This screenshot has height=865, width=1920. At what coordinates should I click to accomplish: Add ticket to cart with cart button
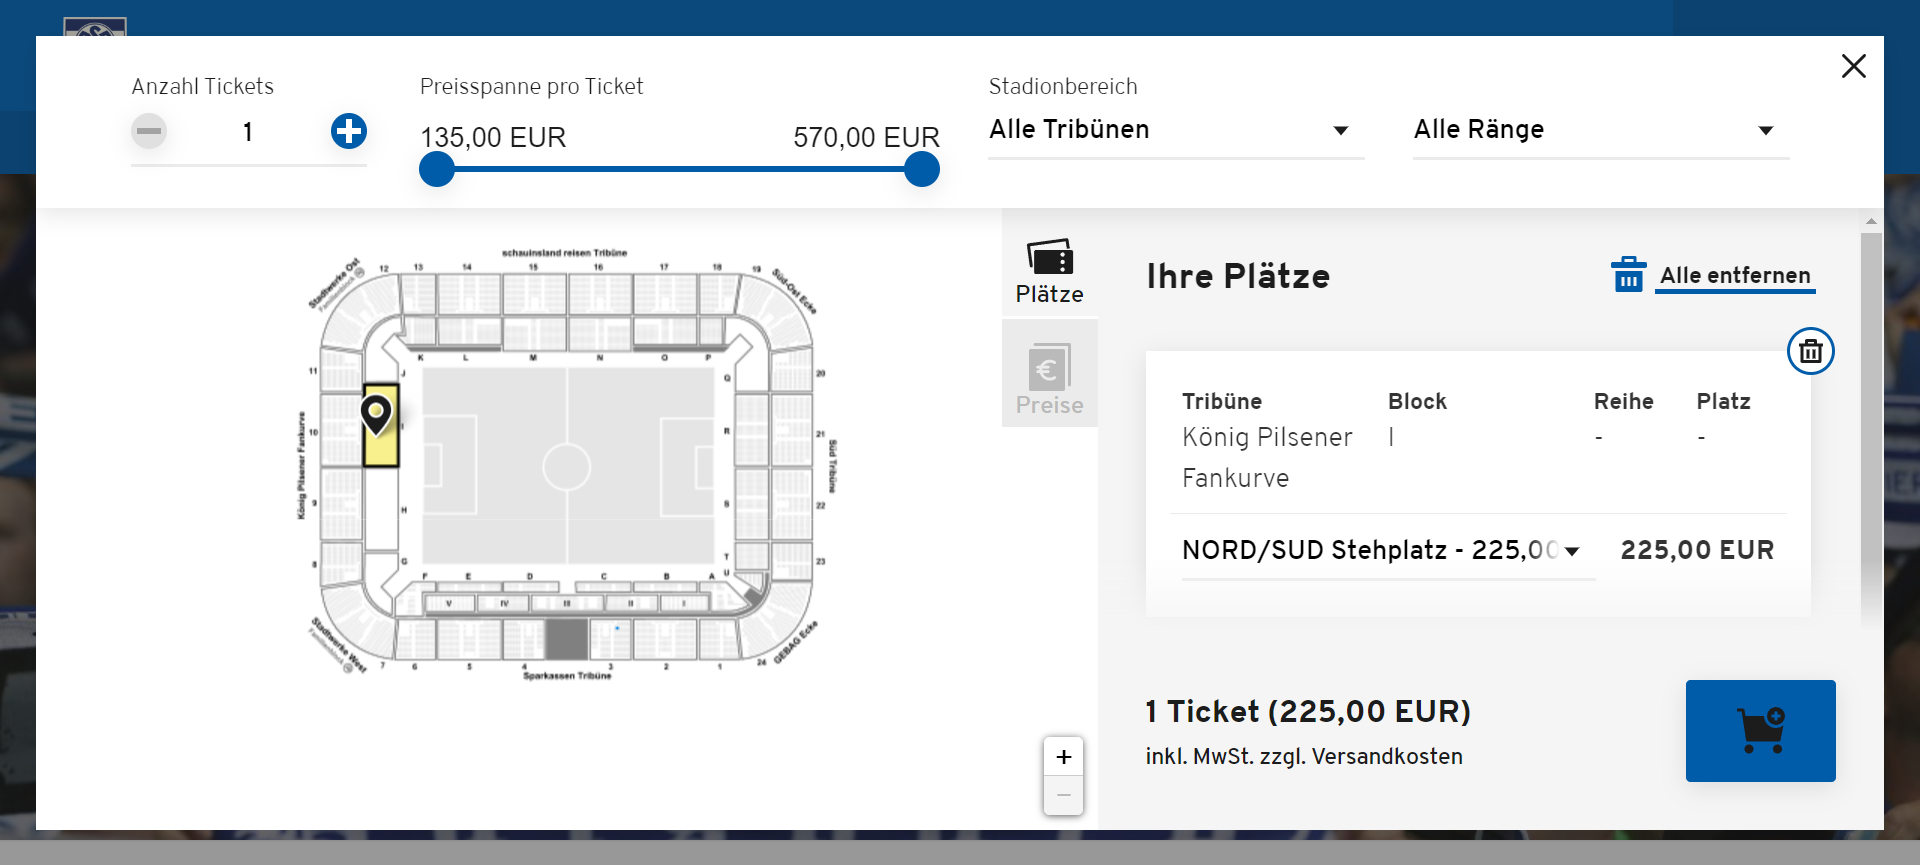tap(1760, 731)
